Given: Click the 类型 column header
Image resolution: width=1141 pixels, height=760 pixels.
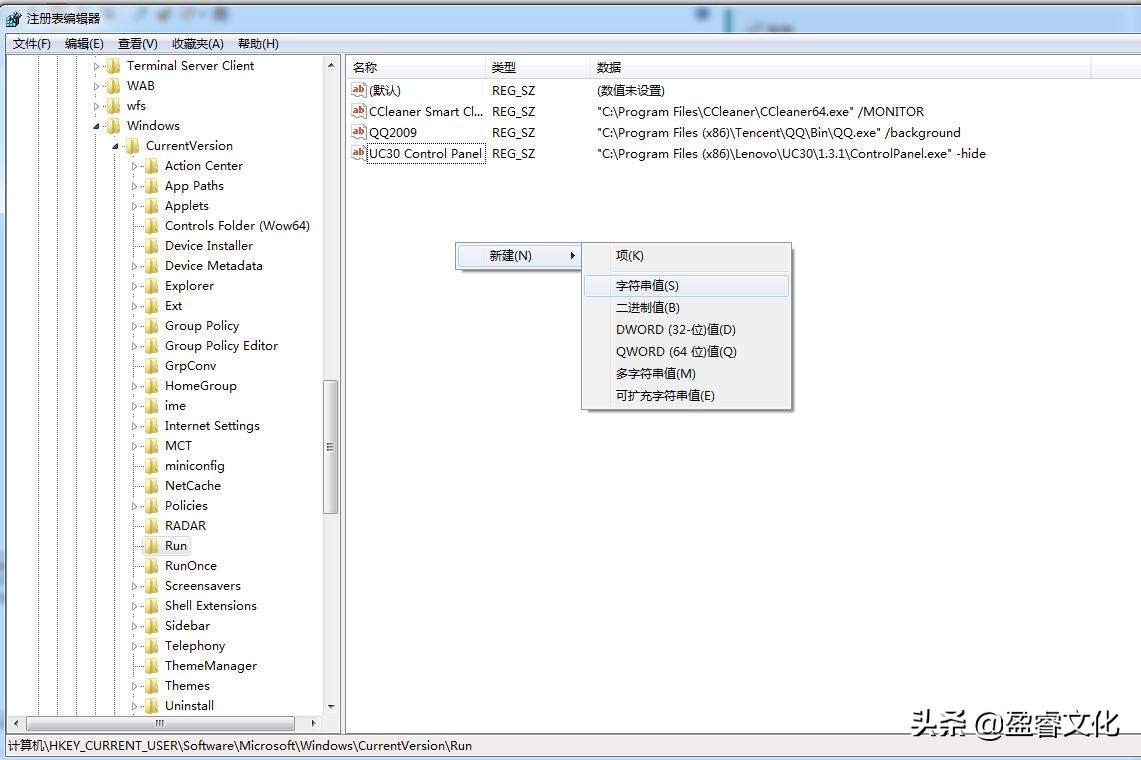Looking at the screenshot, I should point(535,66).
